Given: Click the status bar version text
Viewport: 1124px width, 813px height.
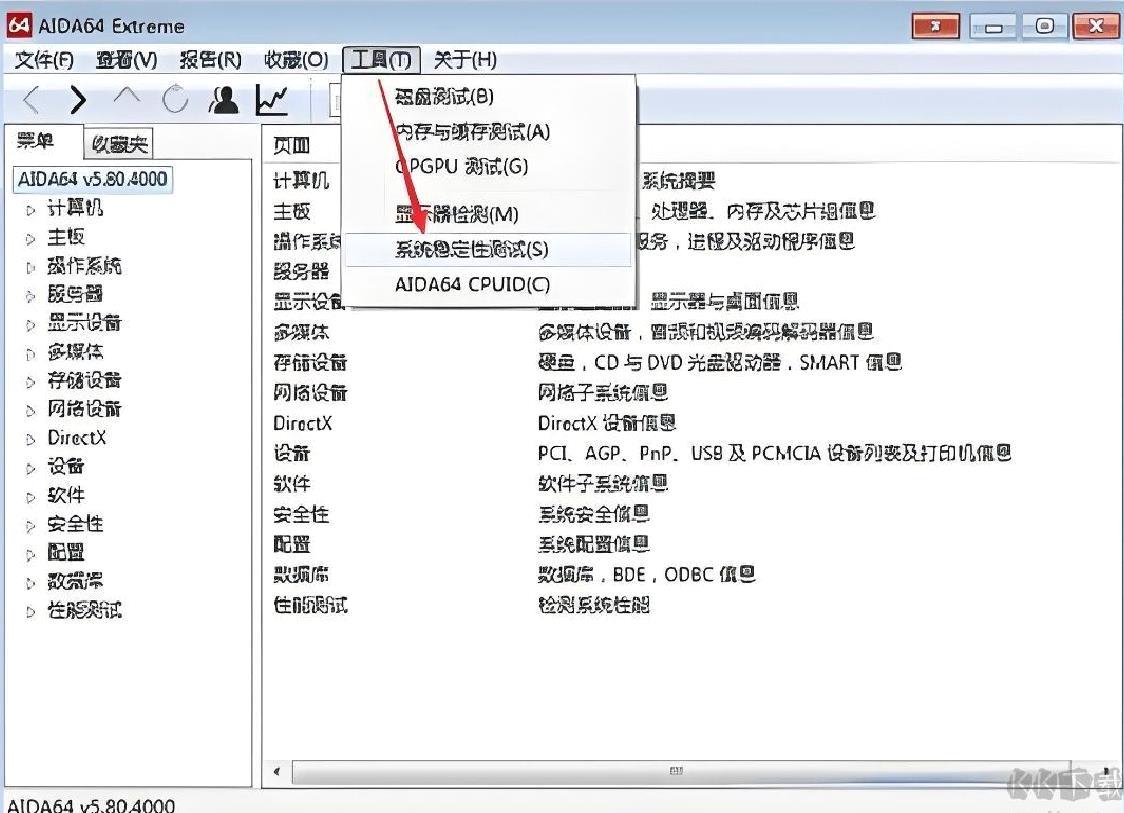Looking at the screenshot, I should (91, 805).
